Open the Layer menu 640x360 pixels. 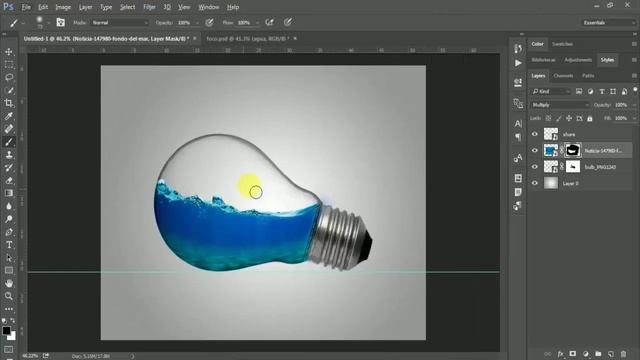coord(85,7)
